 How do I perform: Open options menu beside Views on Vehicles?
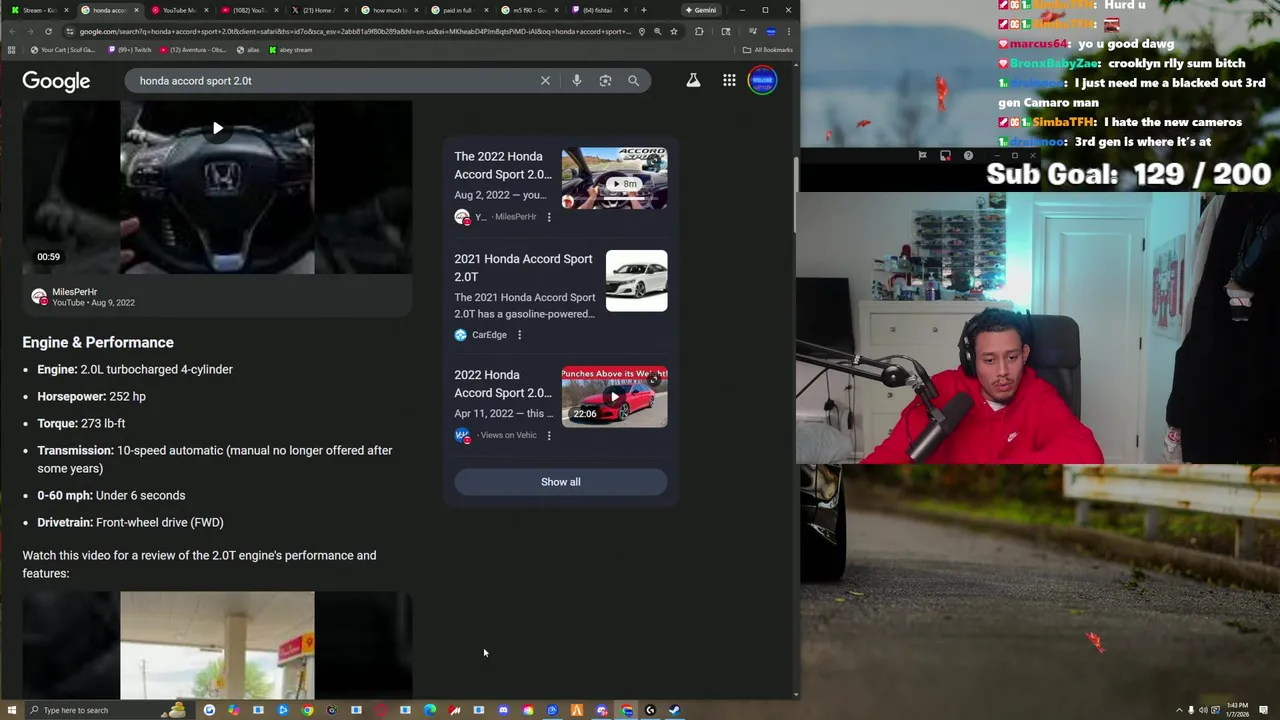[548, 435]
